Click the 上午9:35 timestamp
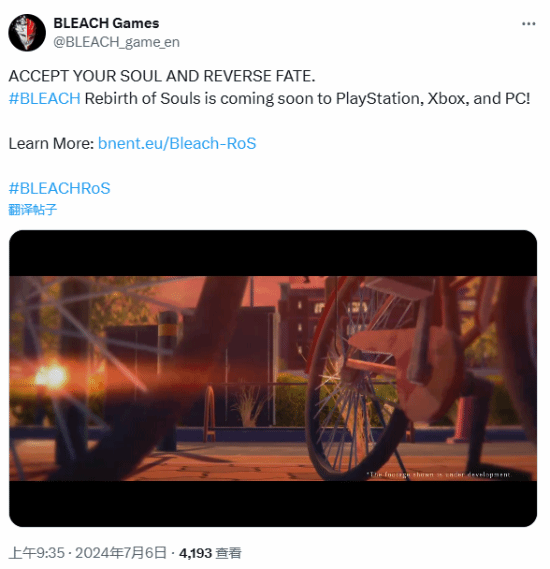The width and height of the screenshot is (550, 569). [37, 553]
